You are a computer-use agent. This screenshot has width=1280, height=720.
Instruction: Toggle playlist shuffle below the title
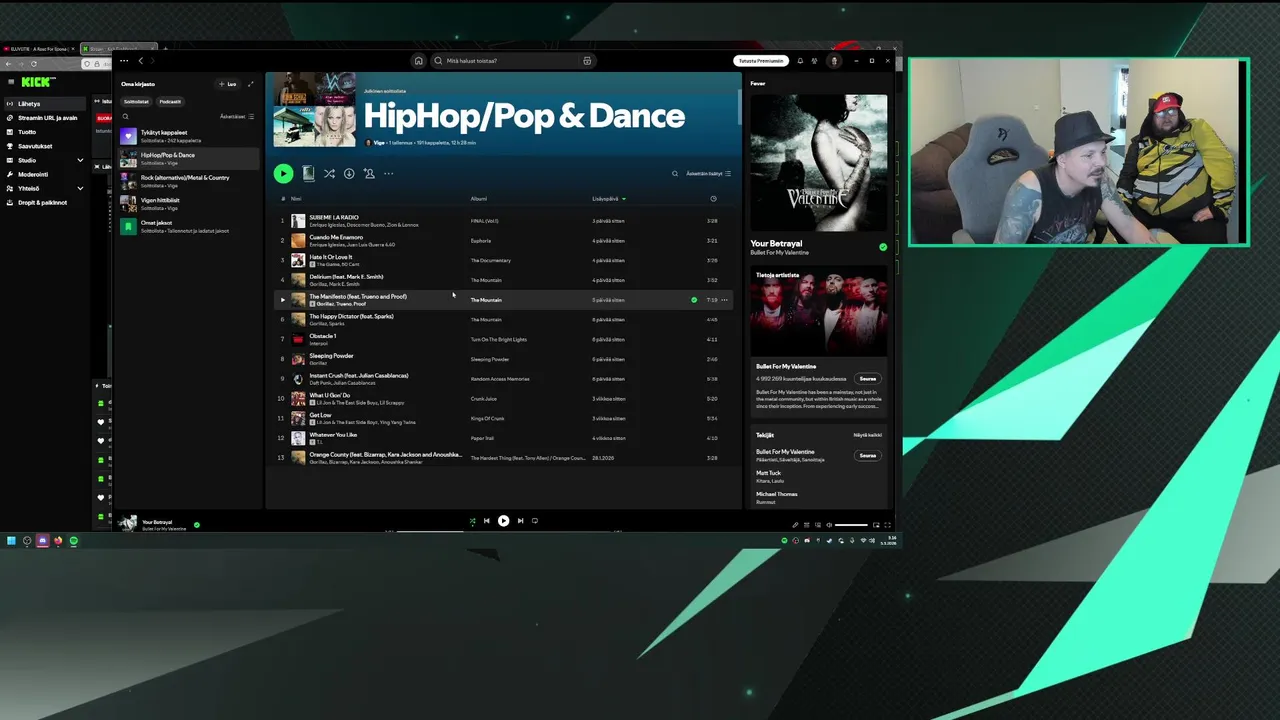(x=329, y=173)
